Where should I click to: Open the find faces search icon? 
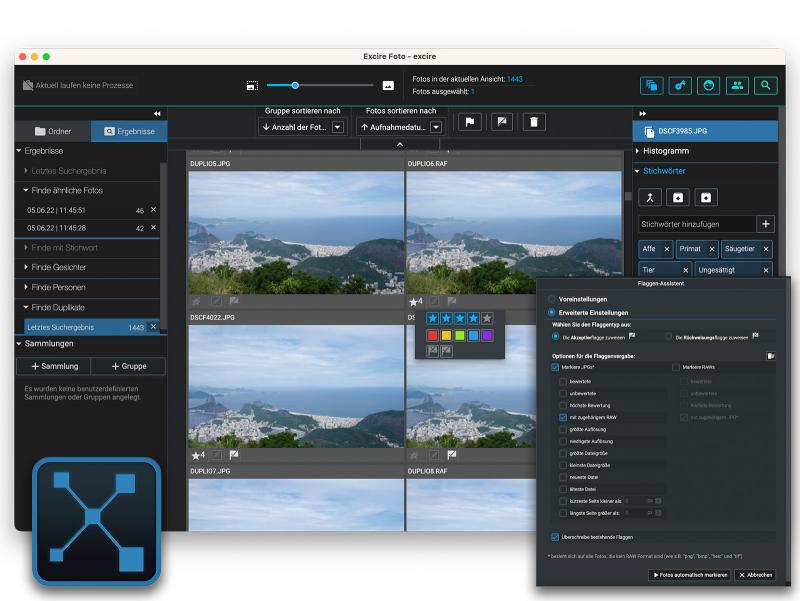(709, 86)
